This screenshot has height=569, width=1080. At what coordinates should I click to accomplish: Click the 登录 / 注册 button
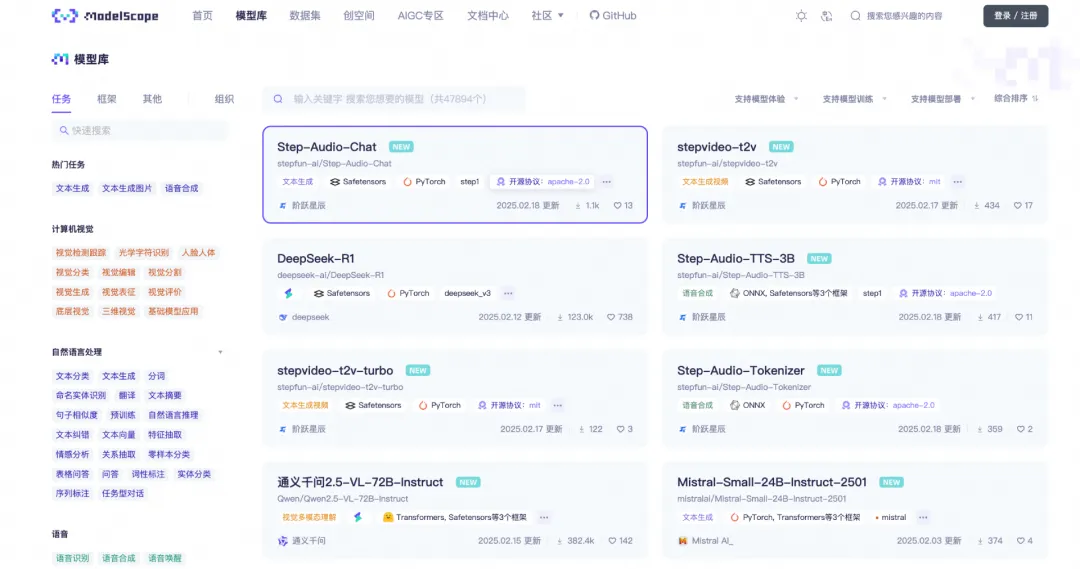tap(1015, 16)
